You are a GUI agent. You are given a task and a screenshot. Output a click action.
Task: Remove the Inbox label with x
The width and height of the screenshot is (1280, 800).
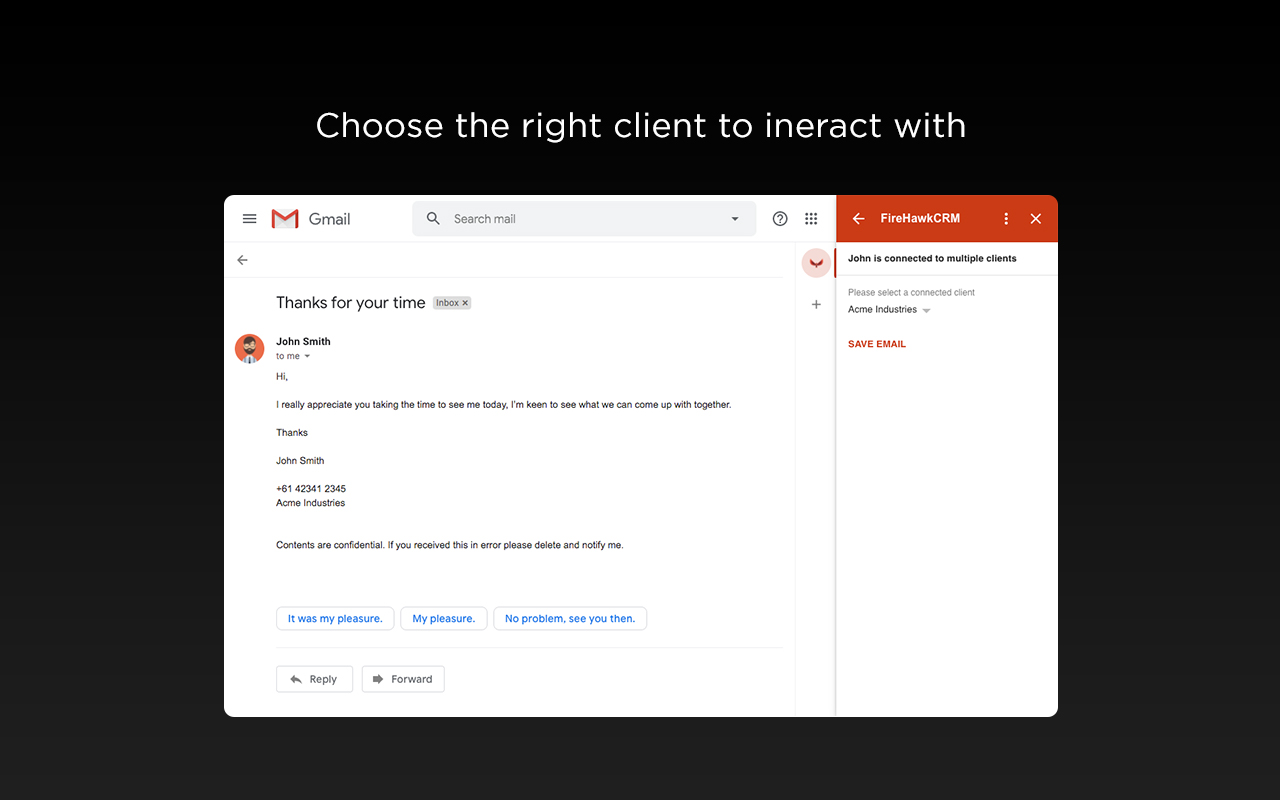tap(465, 303)
